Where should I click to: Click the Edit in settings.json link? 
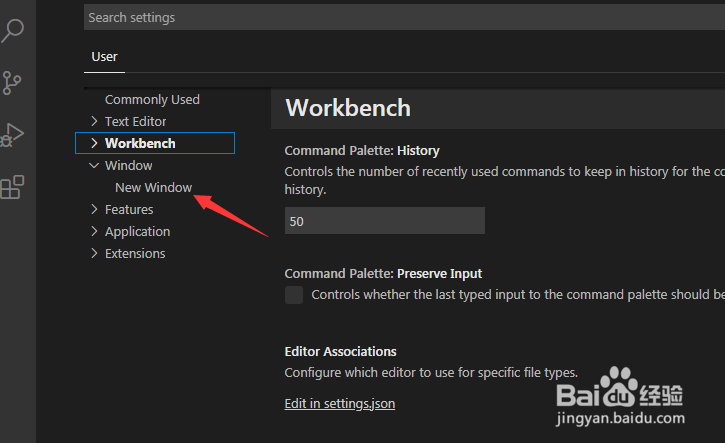pyautogui.click(x=340, y=404)
